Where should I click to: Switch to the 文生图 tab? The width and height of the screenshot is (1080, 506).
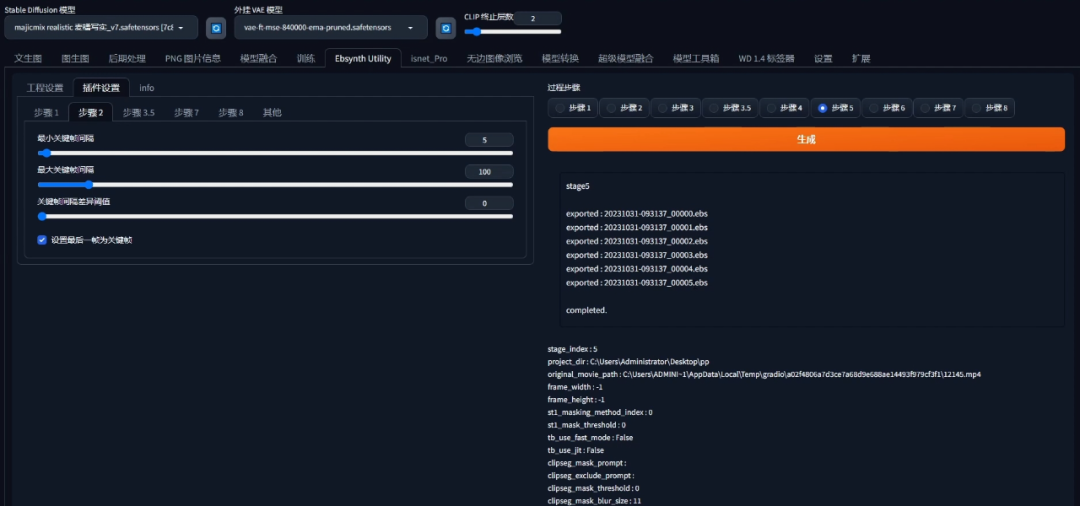[28, 59]
